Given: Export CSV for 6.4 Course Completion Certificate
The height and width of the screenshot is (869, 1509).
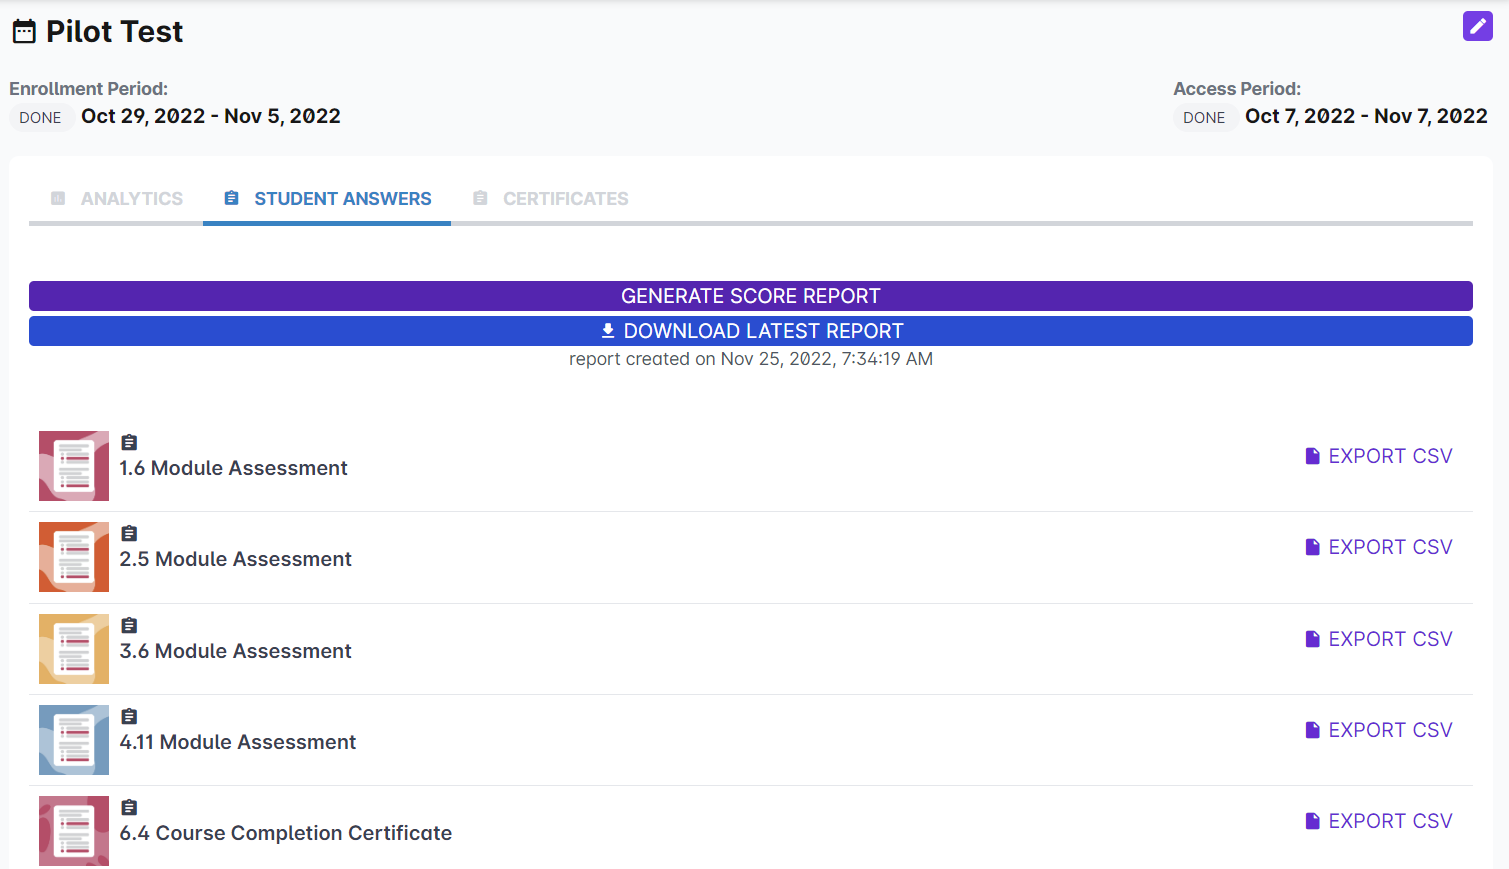Looking at the screenshot, I should [x=1379, y=821].
